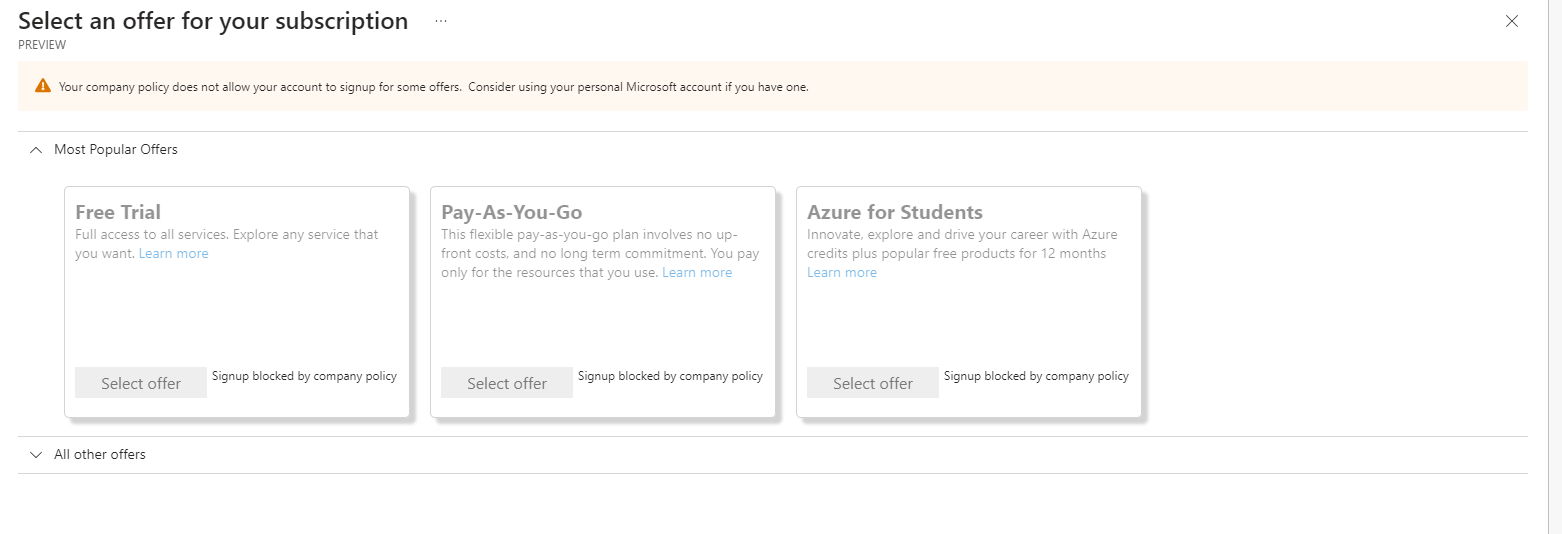Click the Free Trial card heading

(x=118, y=212)
